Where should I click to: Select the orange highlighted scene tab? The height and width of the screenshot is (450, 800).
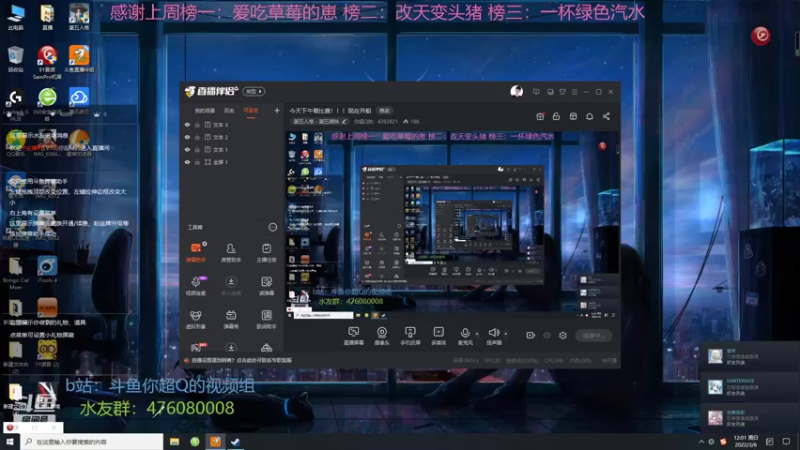[x=251, y=111]
